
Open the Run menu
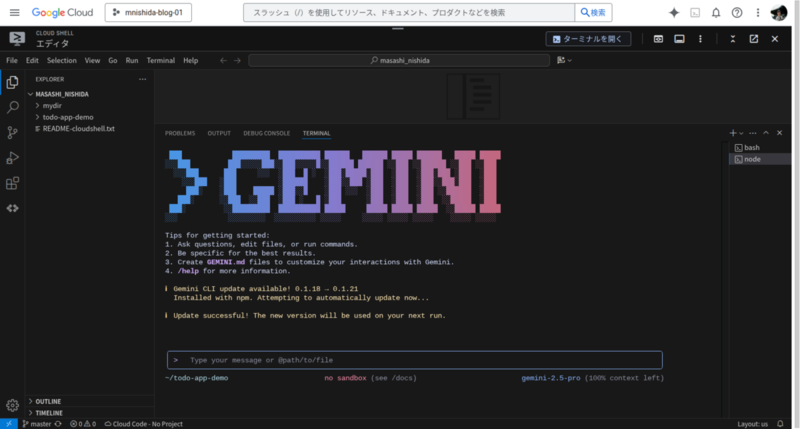point(132,60)
